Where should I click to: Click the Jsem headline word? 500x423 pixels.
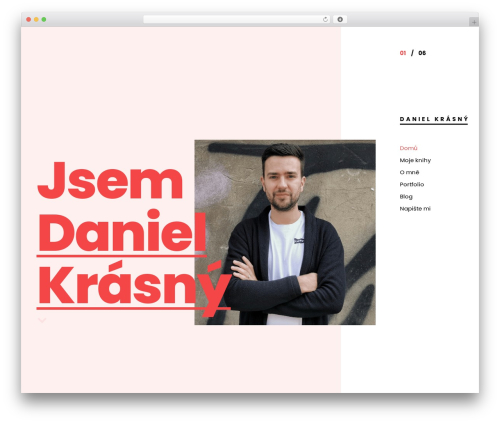110,180
